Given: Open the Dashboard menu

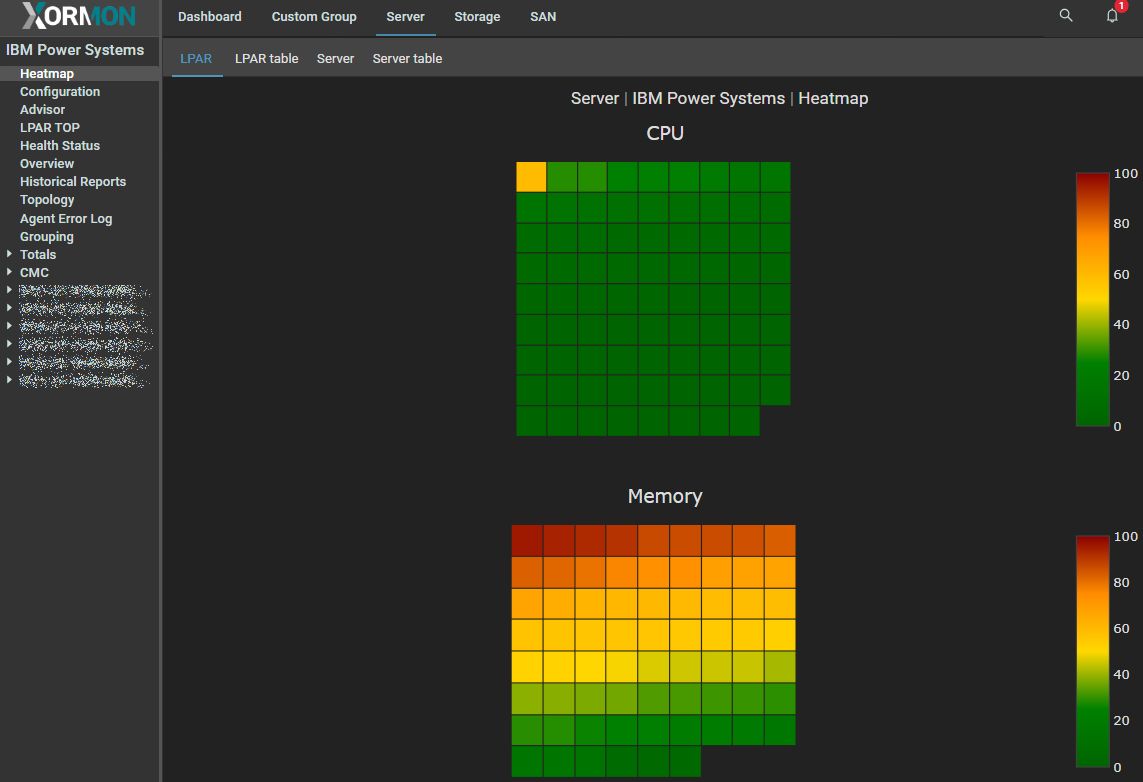Looking at the screenshot, I should pos(209,17).
